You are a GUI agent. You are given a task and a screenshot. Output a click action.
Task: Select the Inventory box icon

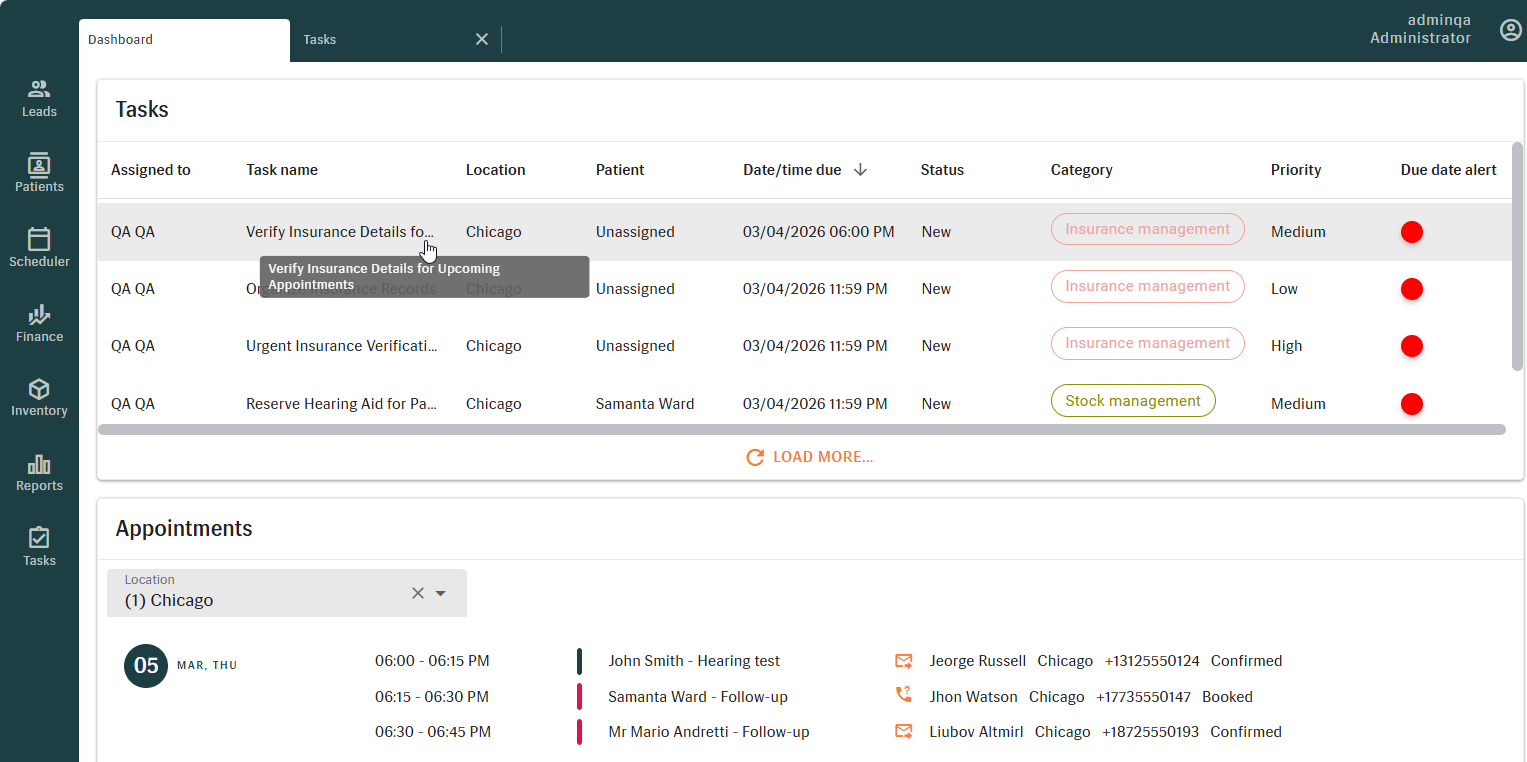point(39,389)
